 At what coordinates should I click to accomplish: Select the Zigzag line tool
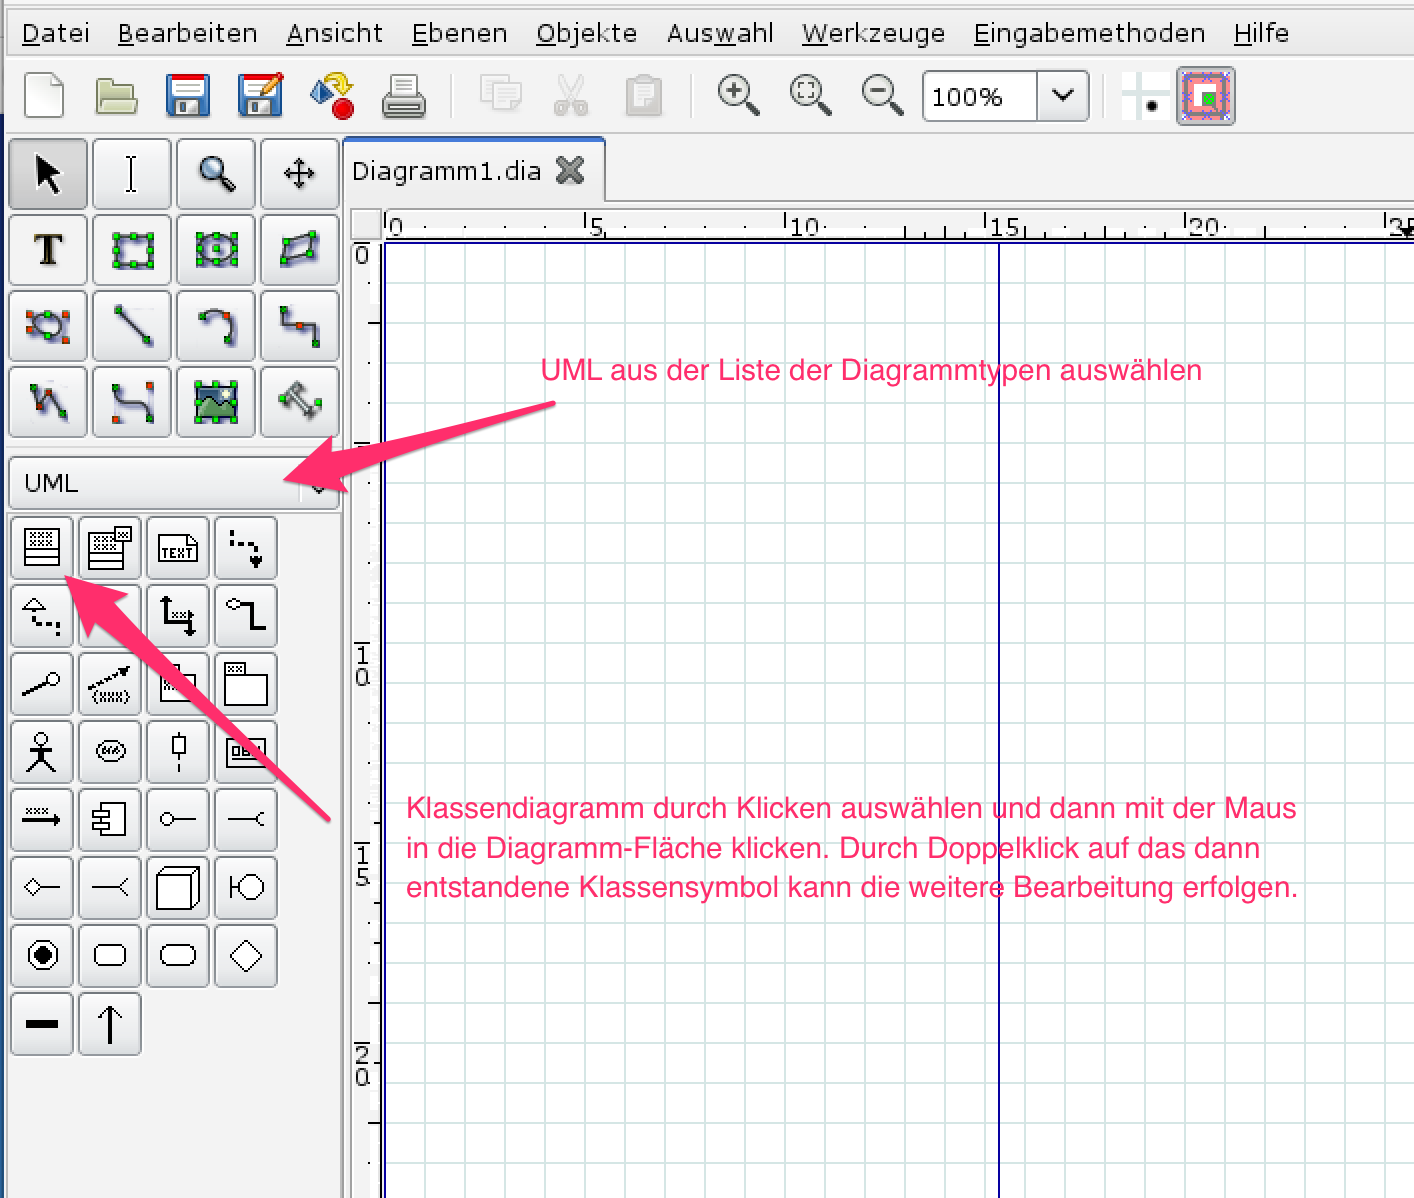(x=300, y=326)
